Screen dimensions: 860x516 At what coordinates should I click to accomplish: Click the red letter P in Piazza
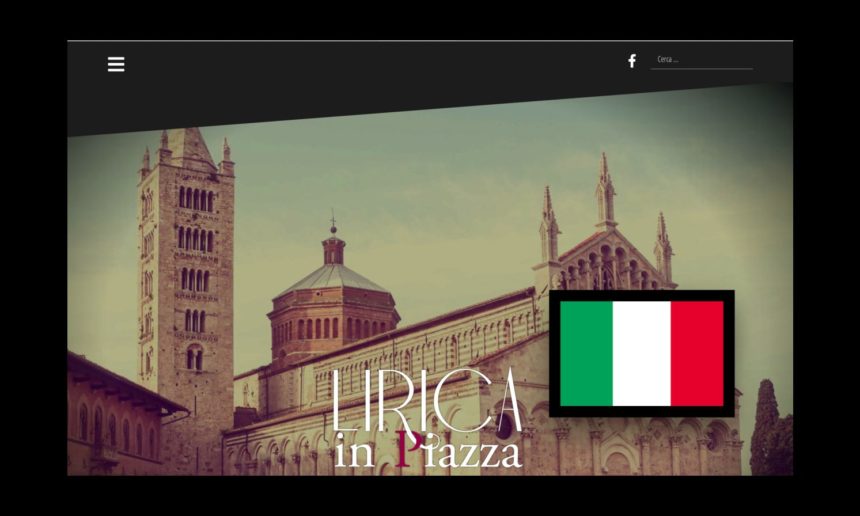coord(404,451)
